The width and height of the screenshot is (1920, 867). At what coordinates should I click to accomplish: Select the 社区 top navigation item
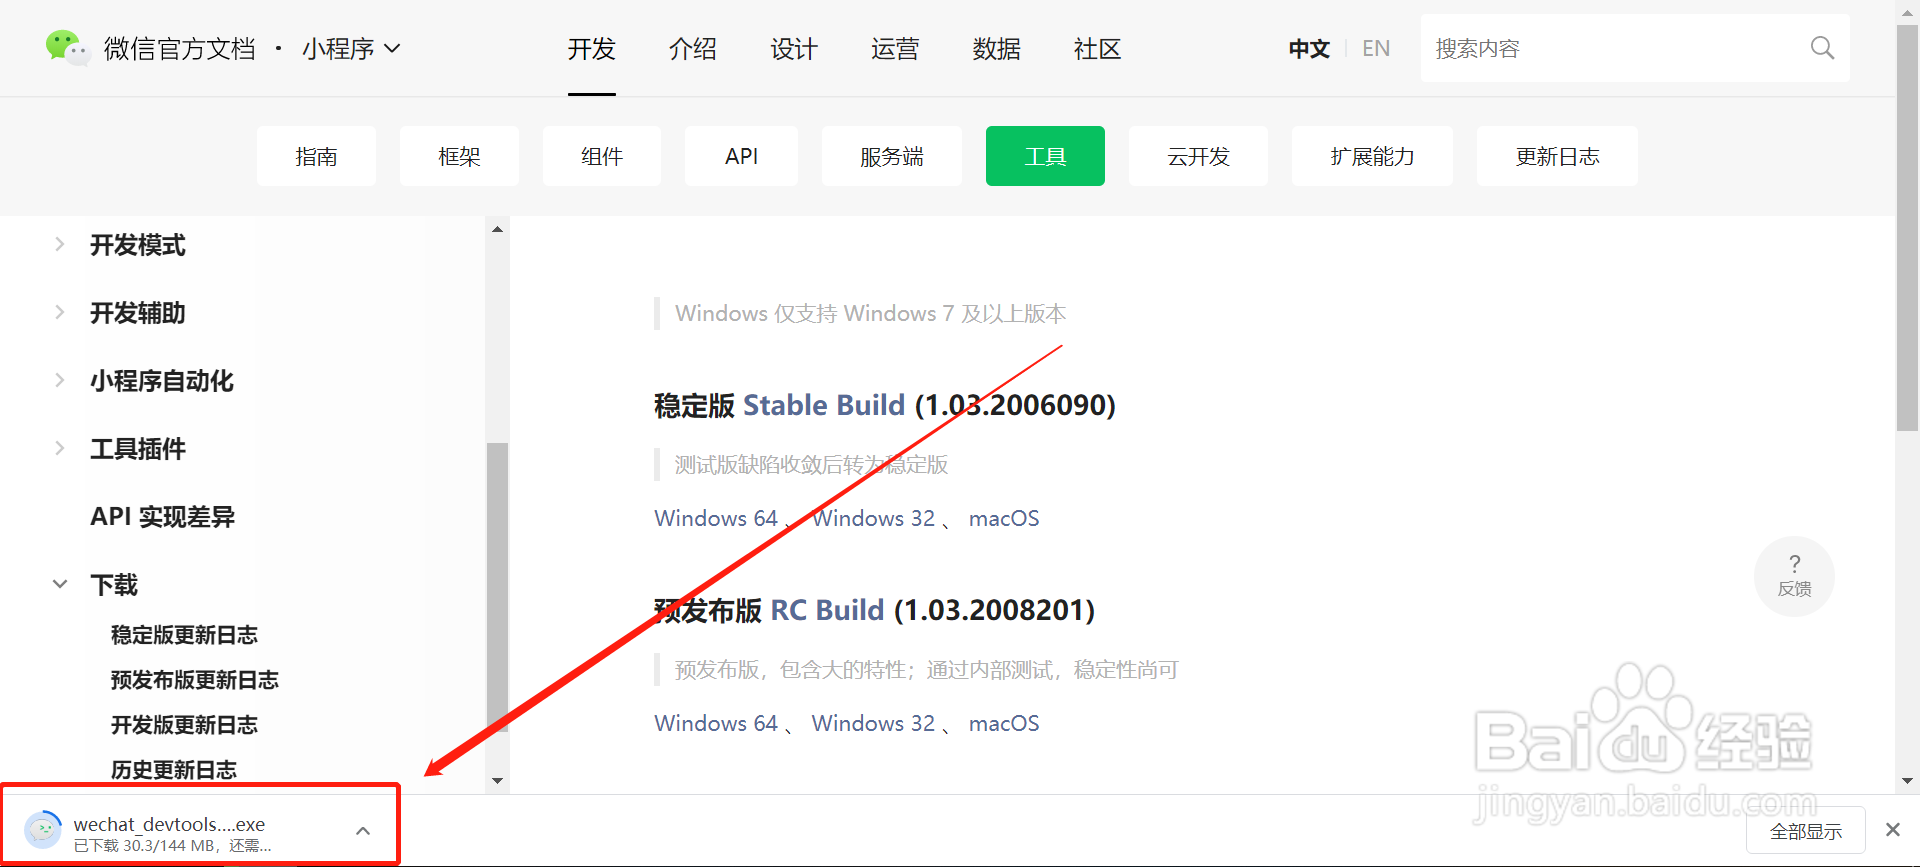[x=1098, y=48]
